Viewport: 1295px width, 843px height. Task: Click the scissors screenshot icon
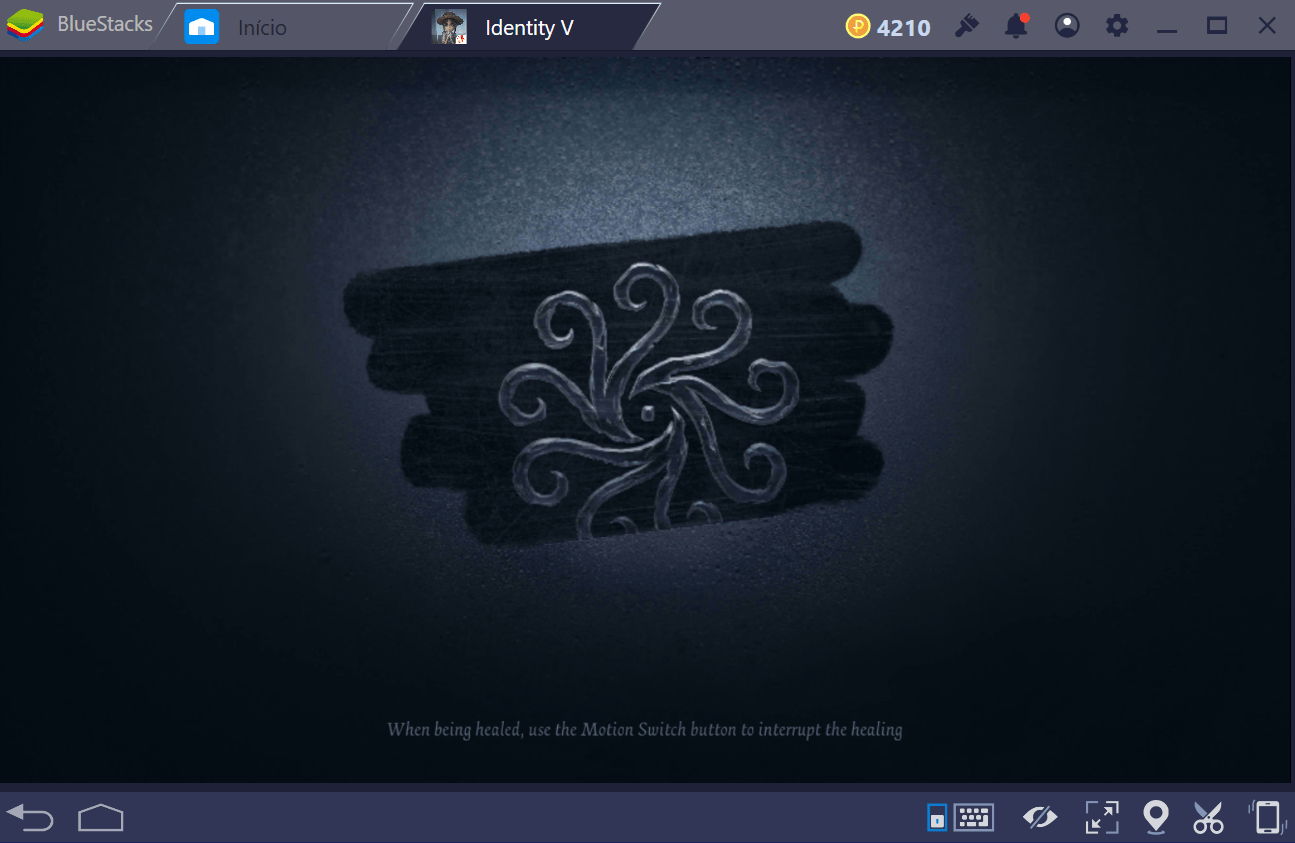click(1208, 817)
